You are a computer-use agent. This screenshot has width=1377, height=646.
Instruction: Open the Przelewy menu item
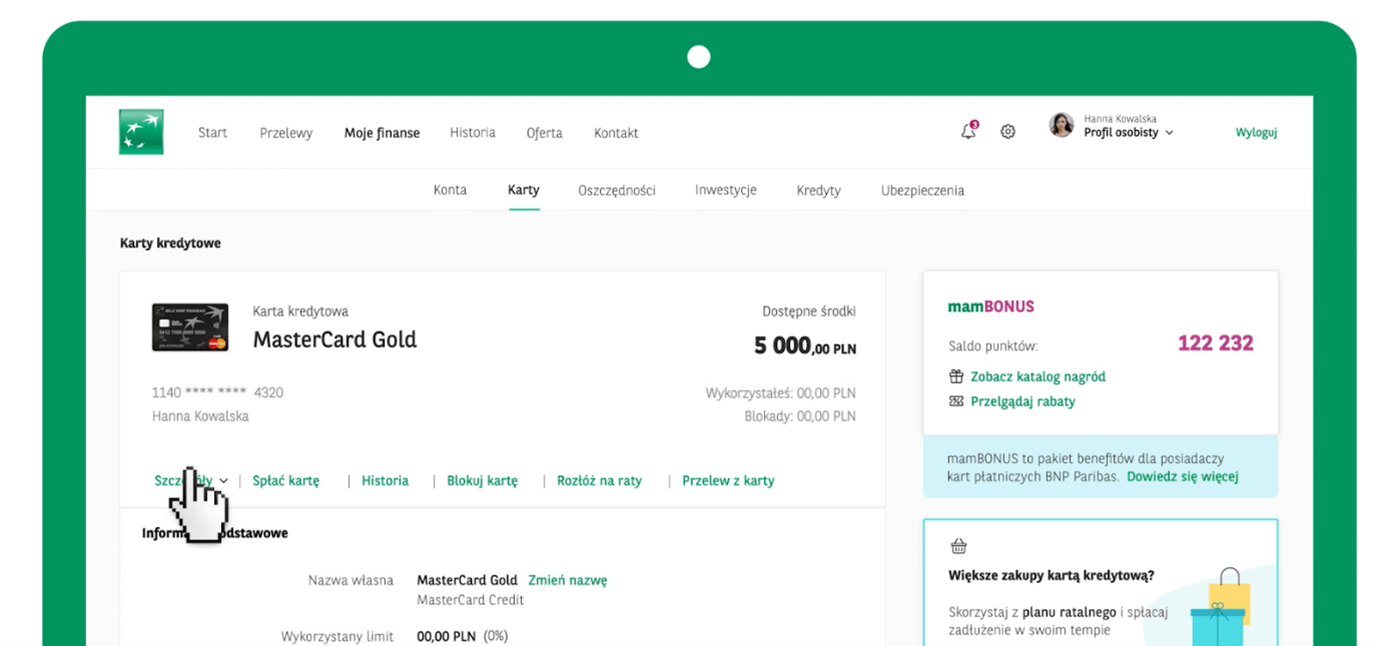point(286,133)
